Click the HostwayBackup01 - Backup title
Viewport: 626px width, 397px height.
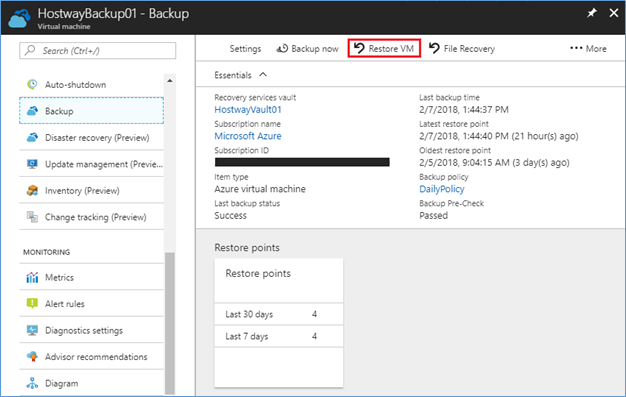113,14
